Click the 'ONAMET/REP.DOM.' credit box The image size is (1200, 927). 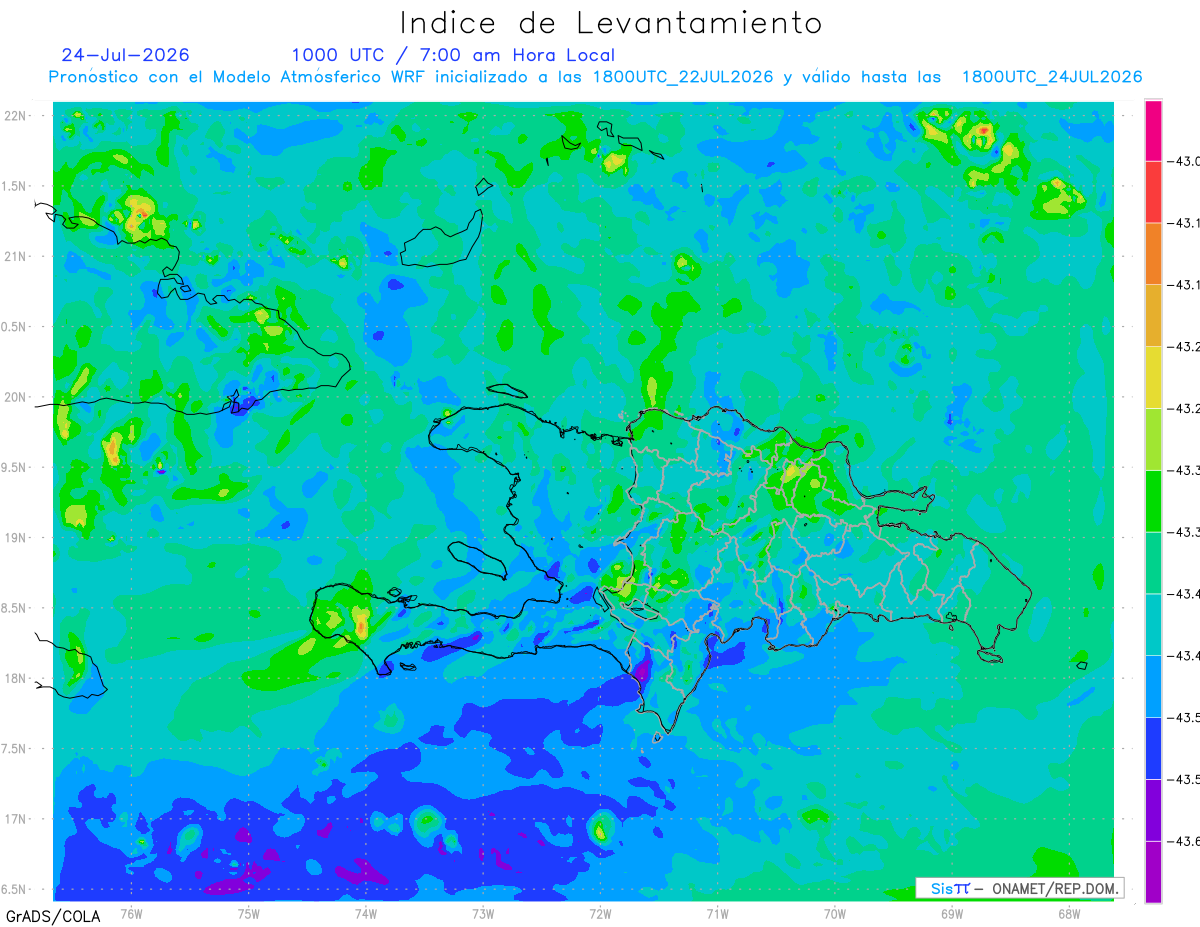pos(1020,889)
